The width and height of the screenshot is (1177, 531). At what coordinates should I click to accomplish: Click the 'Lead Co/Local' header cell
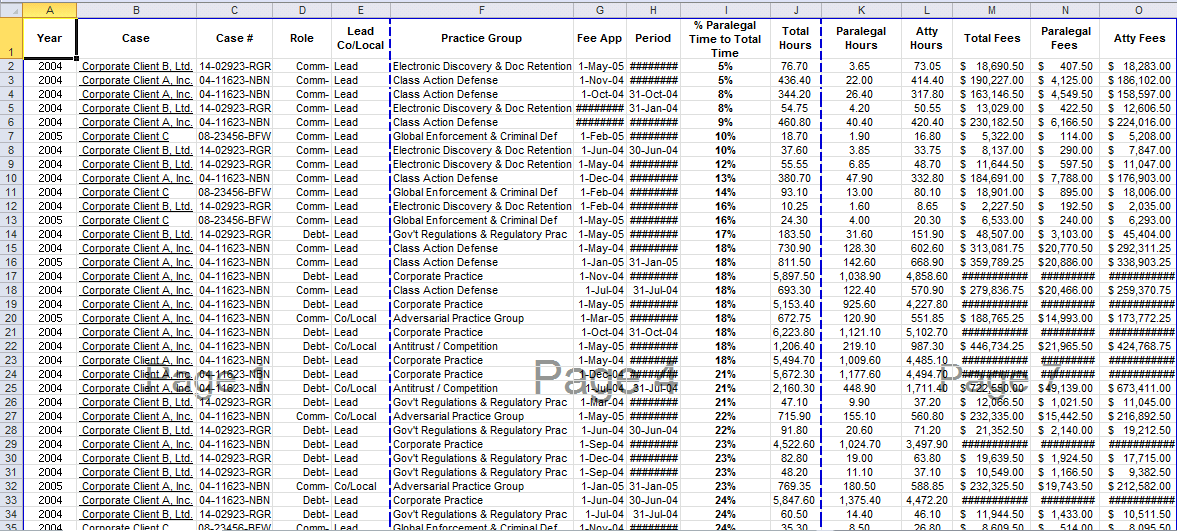coord(361,38)
